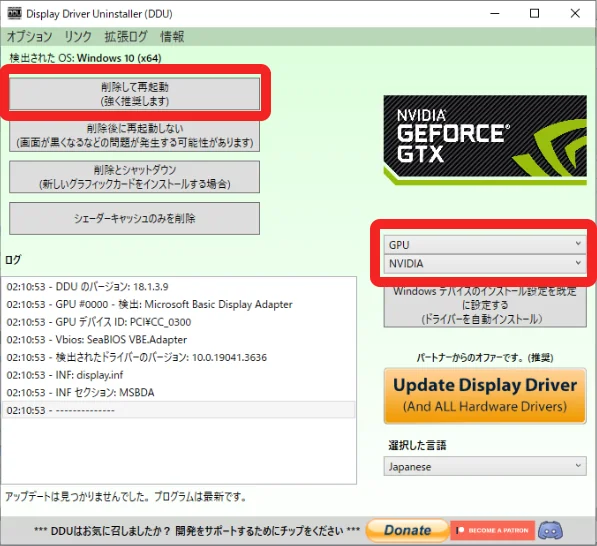Click the DDU app icon in title bar
This screenshot has width=597, height=546.
[x=14, y=13]
